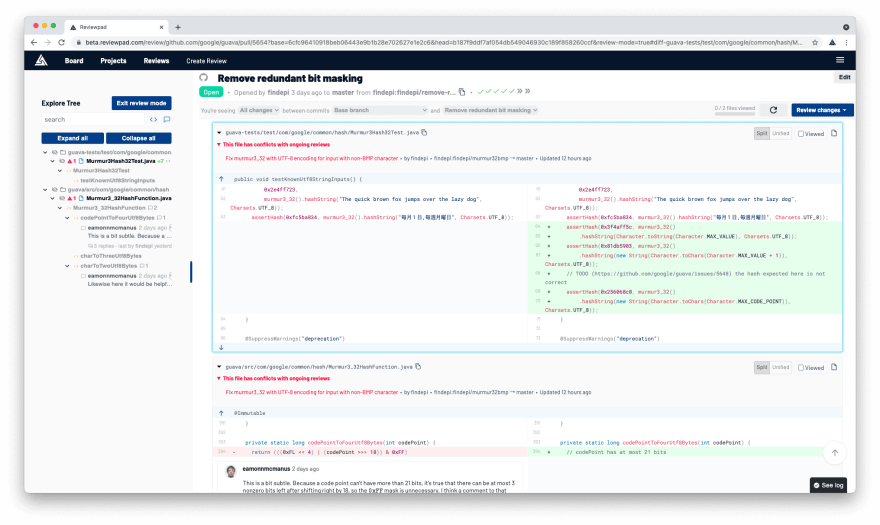
Task: Open the first diff's Fix murmur3_32 with UTF-8 link
Action: pos(311,158)
